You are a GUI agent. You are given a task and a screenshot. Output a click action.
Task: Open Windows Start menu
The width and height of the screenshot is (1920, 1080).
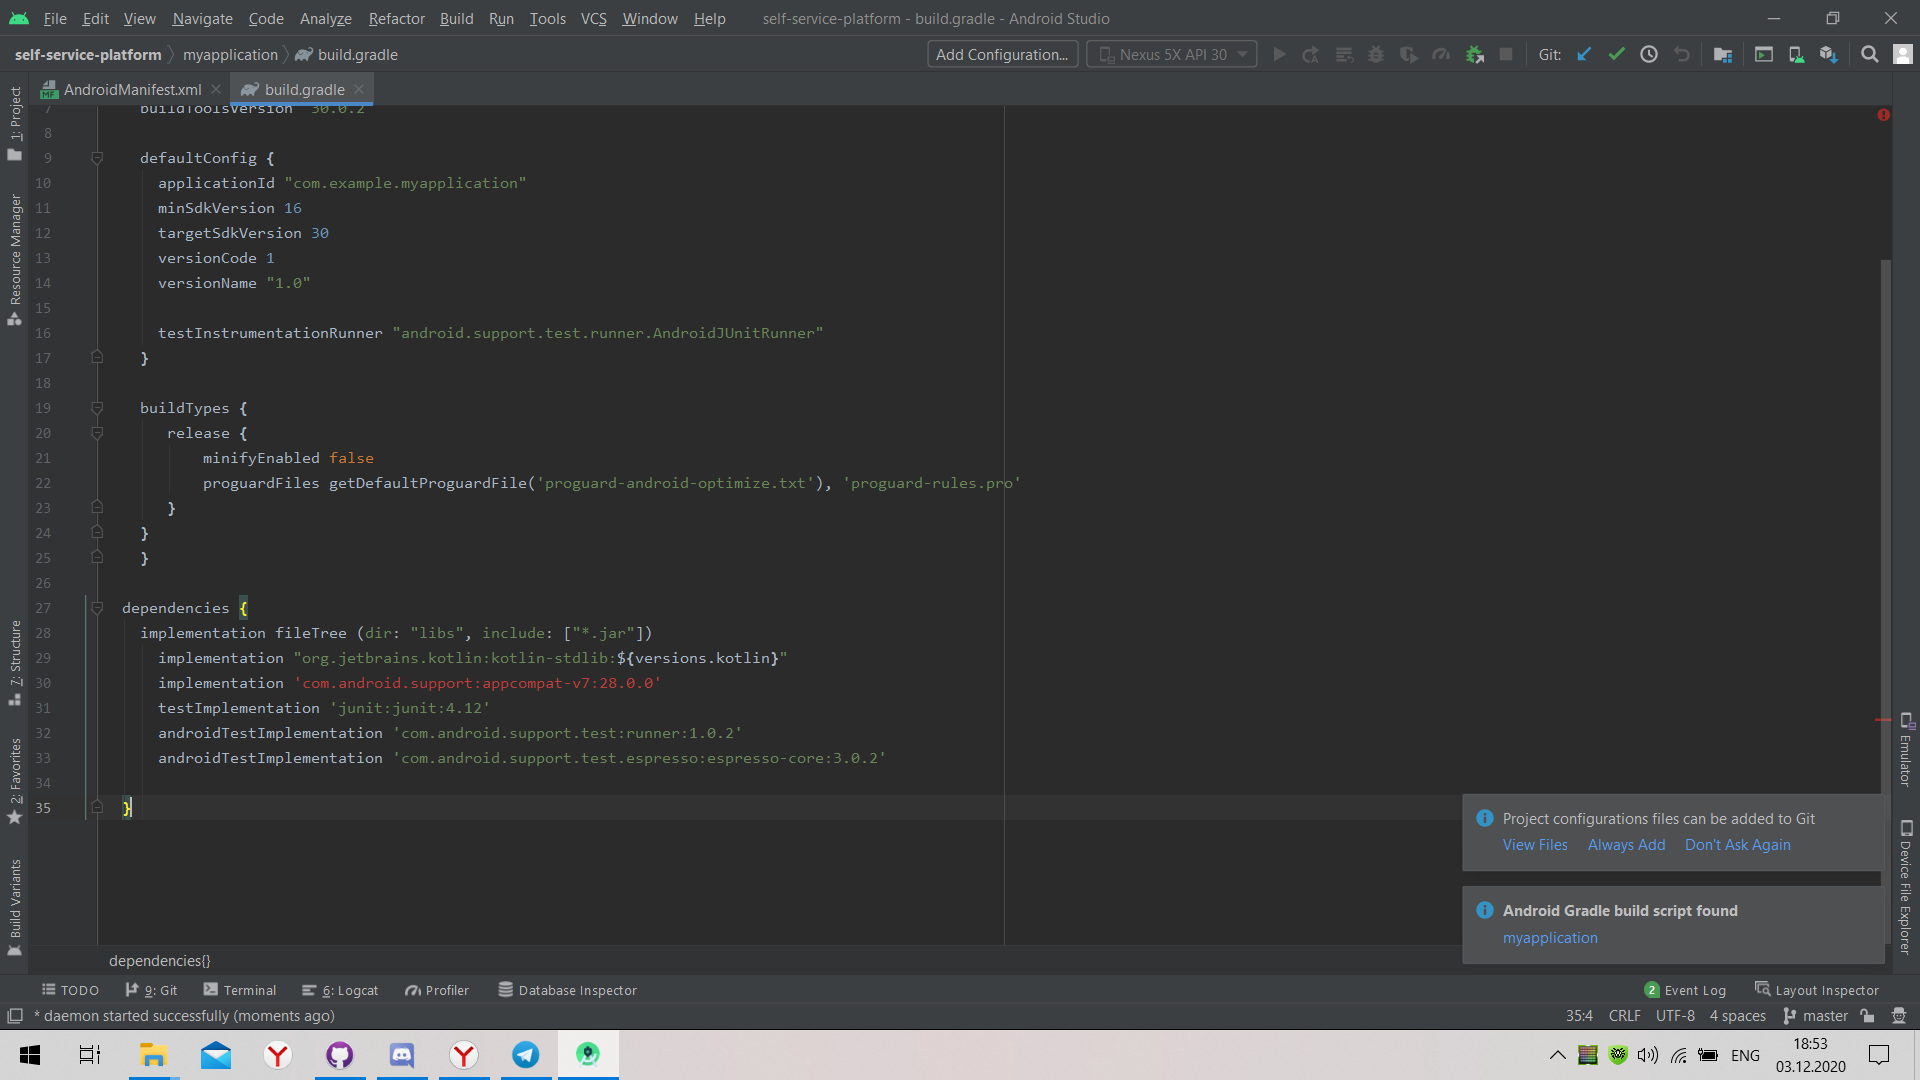coord(30,1055)
